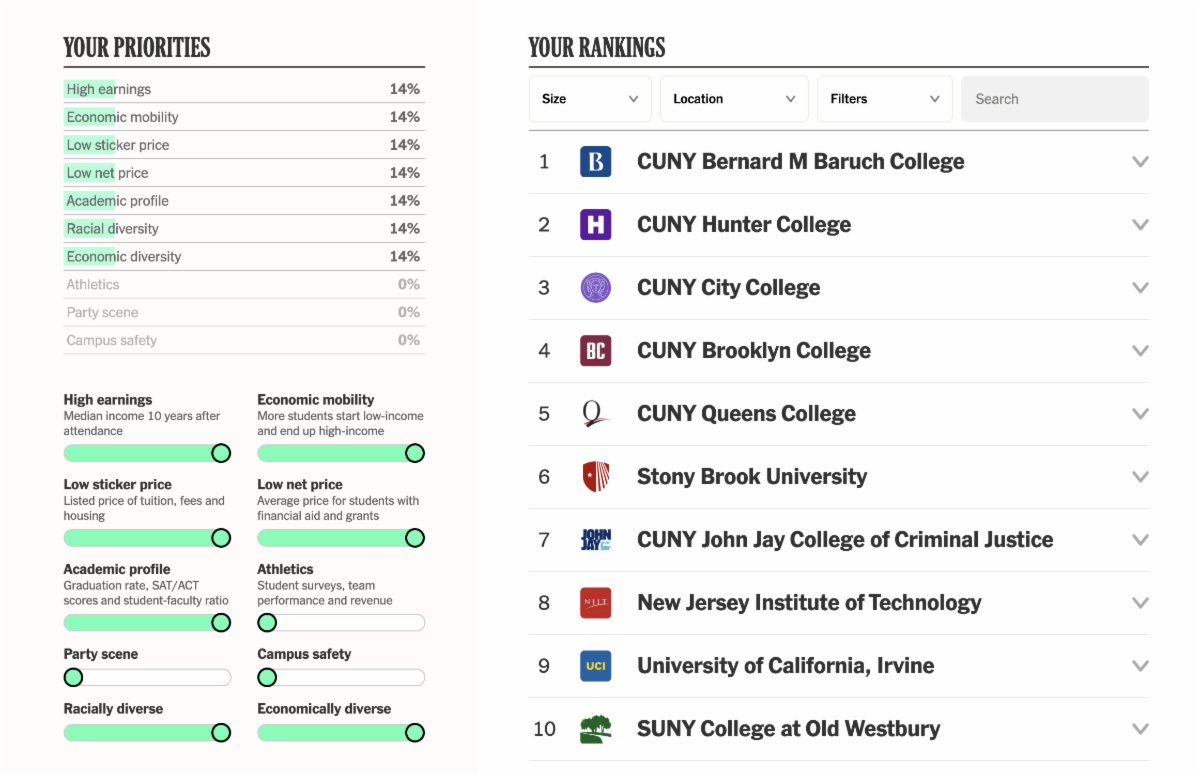Click the CUNY Baruch College logo icon
The height and width of the screenshot is (774, 1200).
(x=595, y=162)
